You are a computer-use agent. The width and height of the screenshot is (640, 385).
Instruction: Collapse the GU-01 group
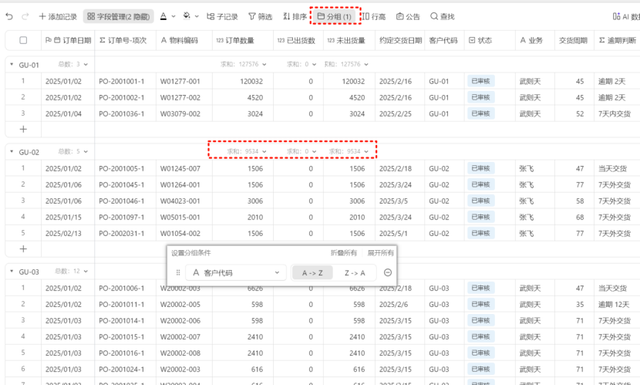(x=11, y=65)
